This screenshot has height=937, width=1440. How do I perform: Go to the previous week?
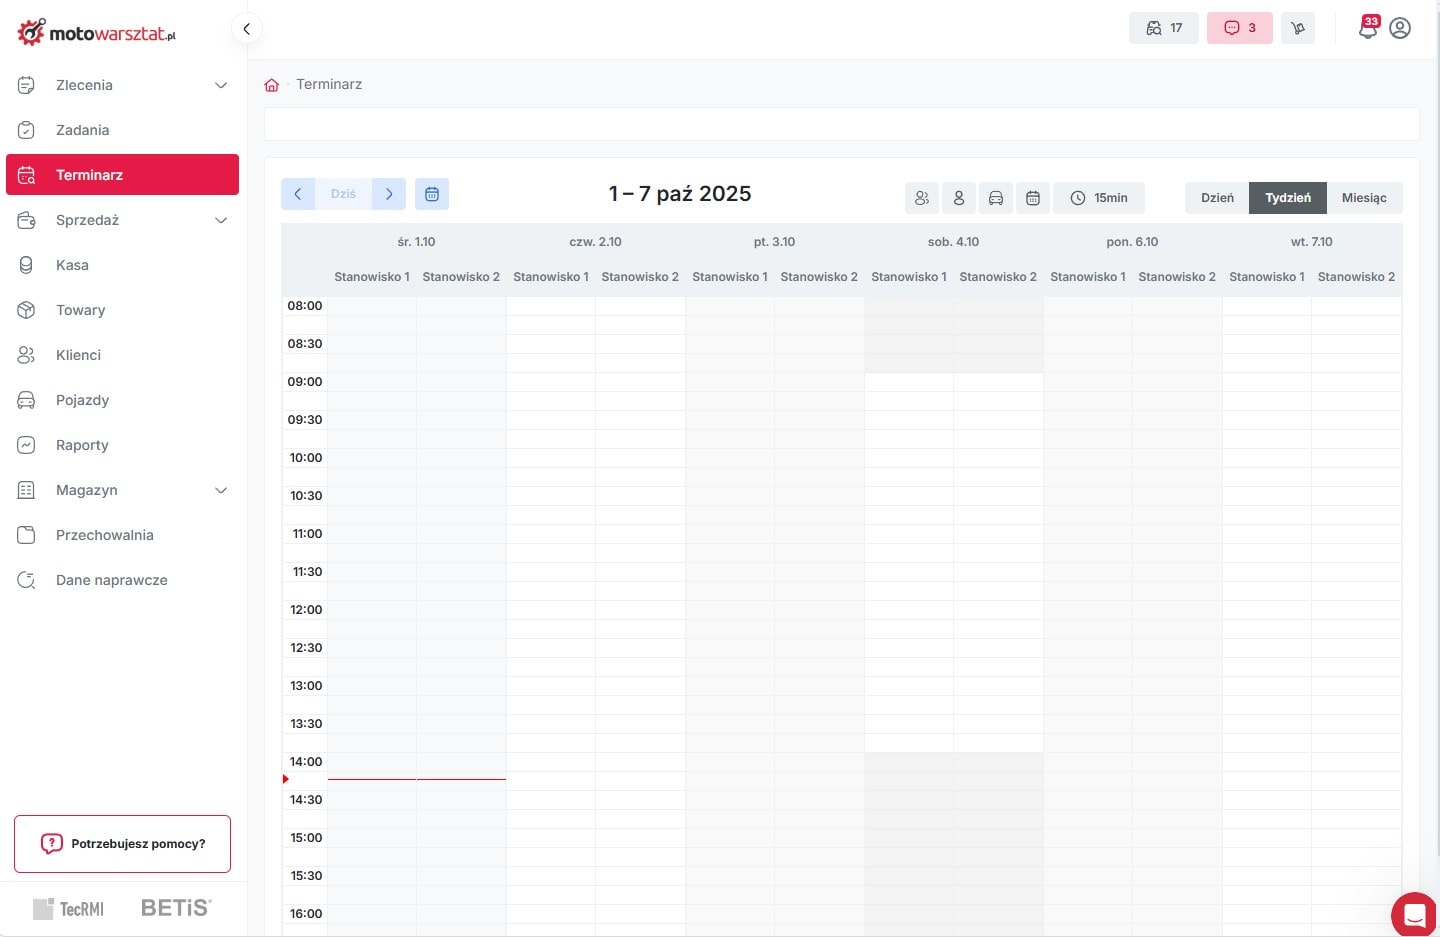coord(298,194)
